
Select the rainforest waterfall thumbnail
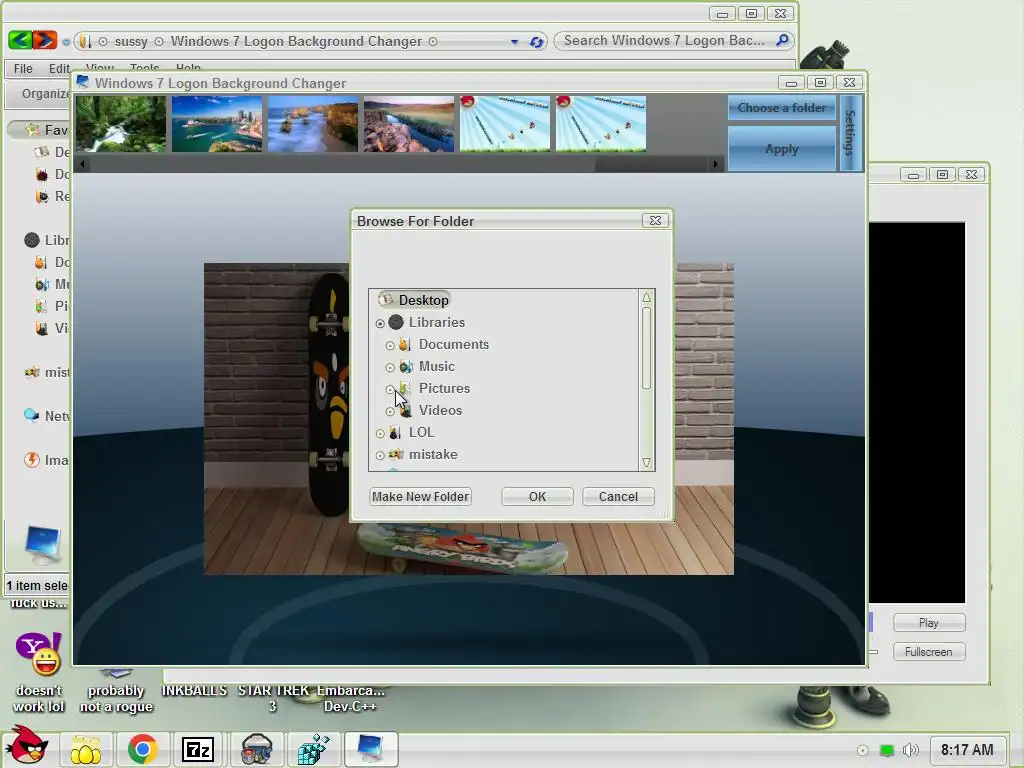click(121, 123)
